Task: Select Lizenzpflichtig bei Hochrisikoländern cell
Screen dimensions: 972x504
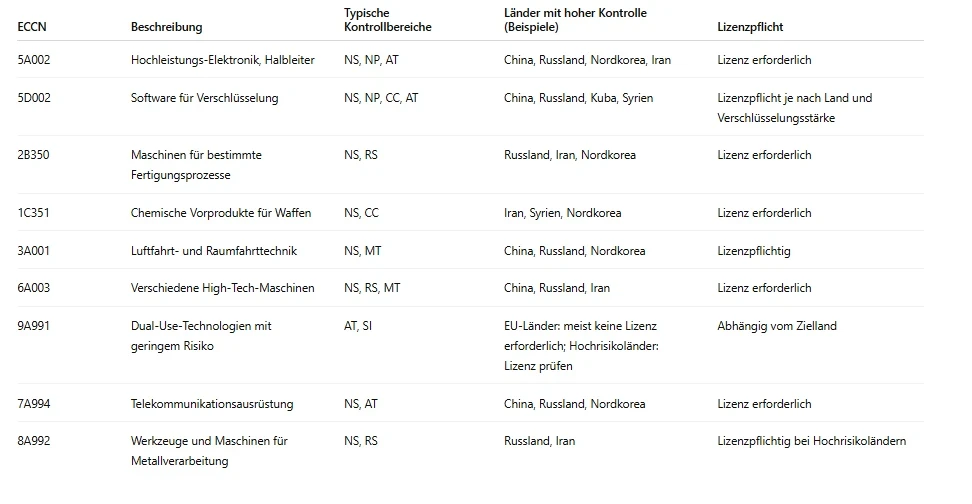Action: coord(811,441)
